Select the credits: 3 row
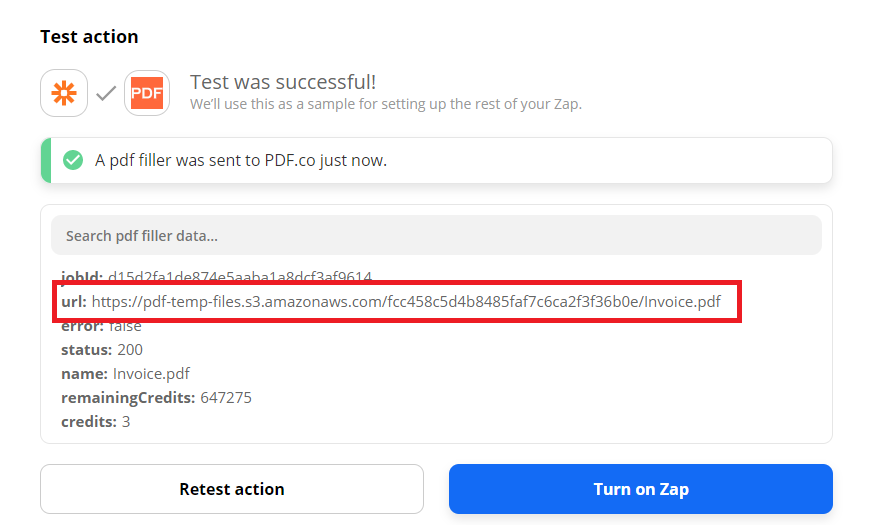 (x=95, y=421)
